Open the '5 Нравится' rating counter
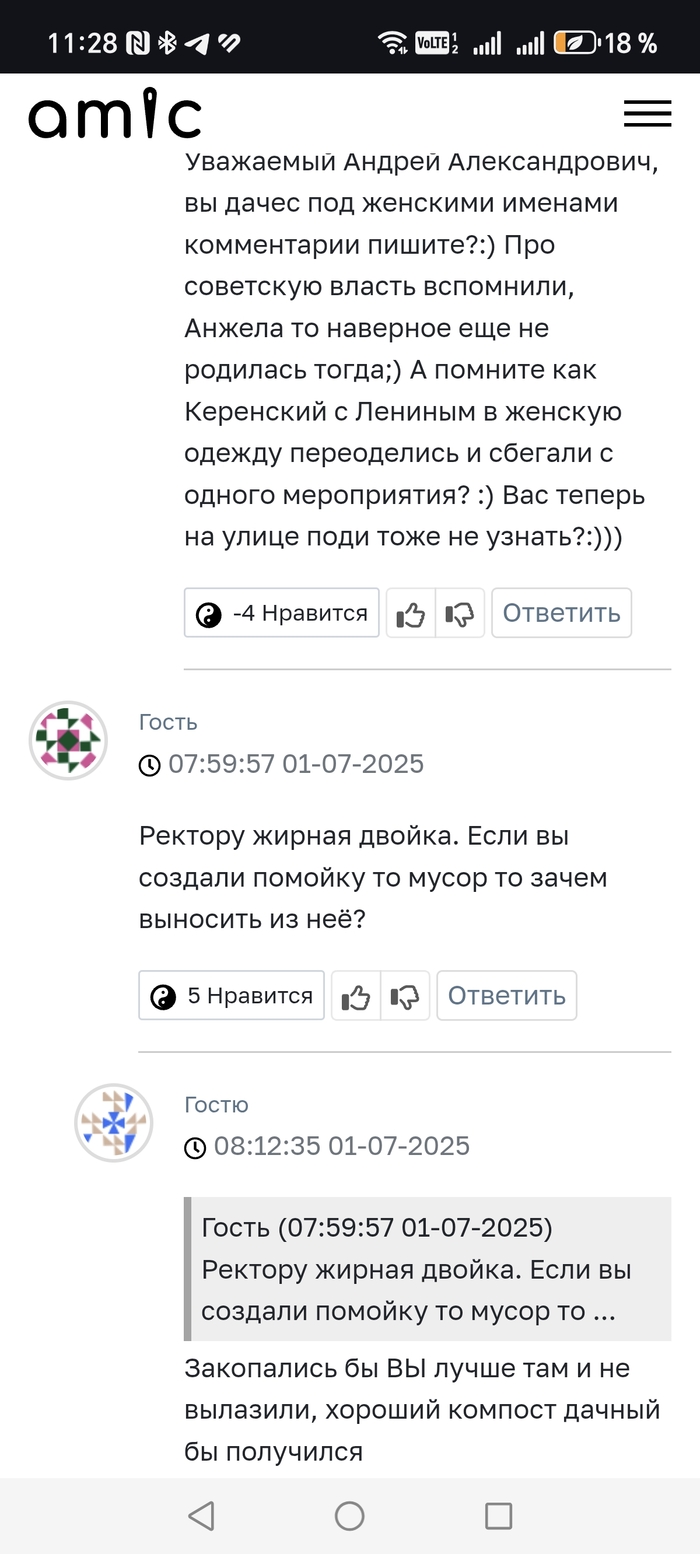700x1554 pixels. tap(231, 995)
